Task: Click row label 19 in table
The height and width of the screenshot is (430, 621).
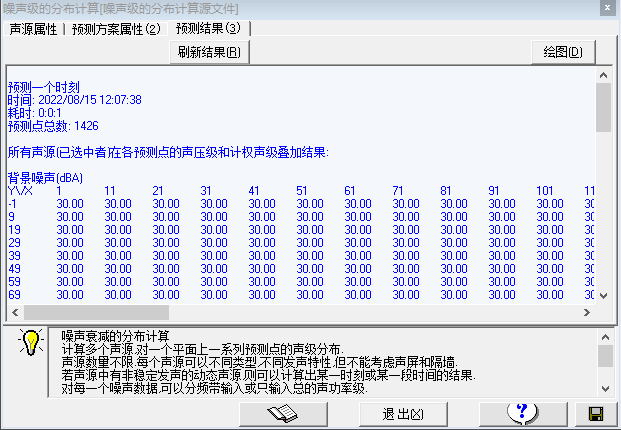Action: click(14, 230)
